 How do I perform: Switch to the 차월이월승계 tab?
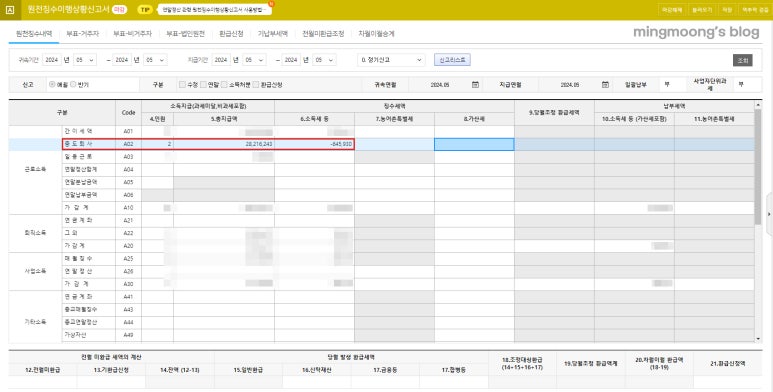376,34
